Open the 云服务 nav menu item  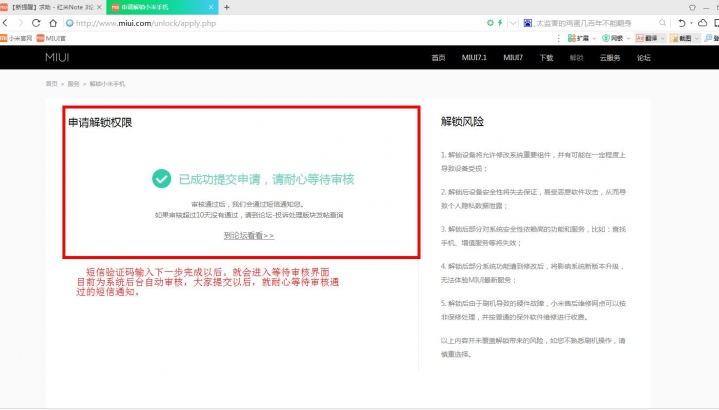click(x=610, y=57)
